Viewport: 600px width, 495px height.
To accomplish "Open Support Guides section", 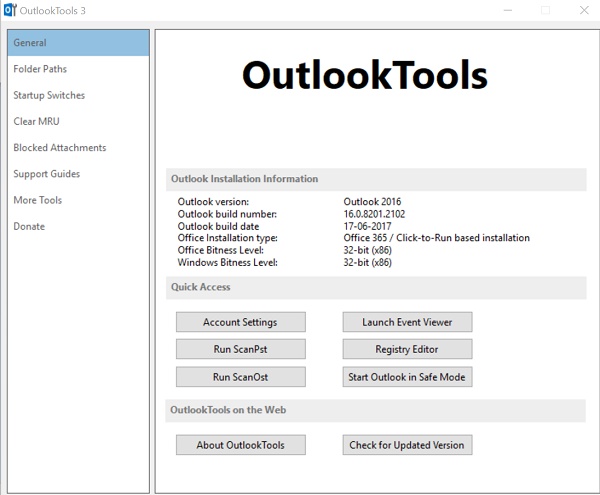I will 78,174.
